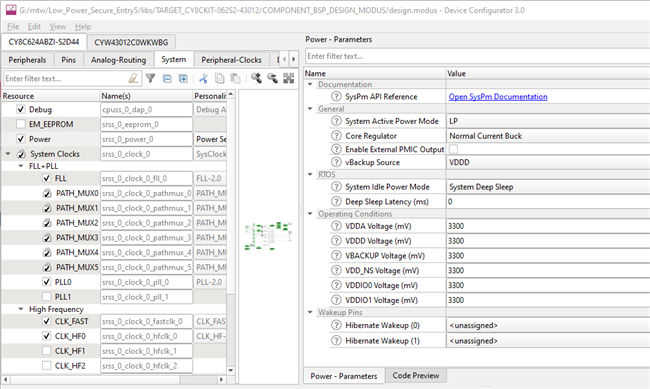Open help for System Idle Power Mode
650x389 pixels.
(x=336, y=187)
